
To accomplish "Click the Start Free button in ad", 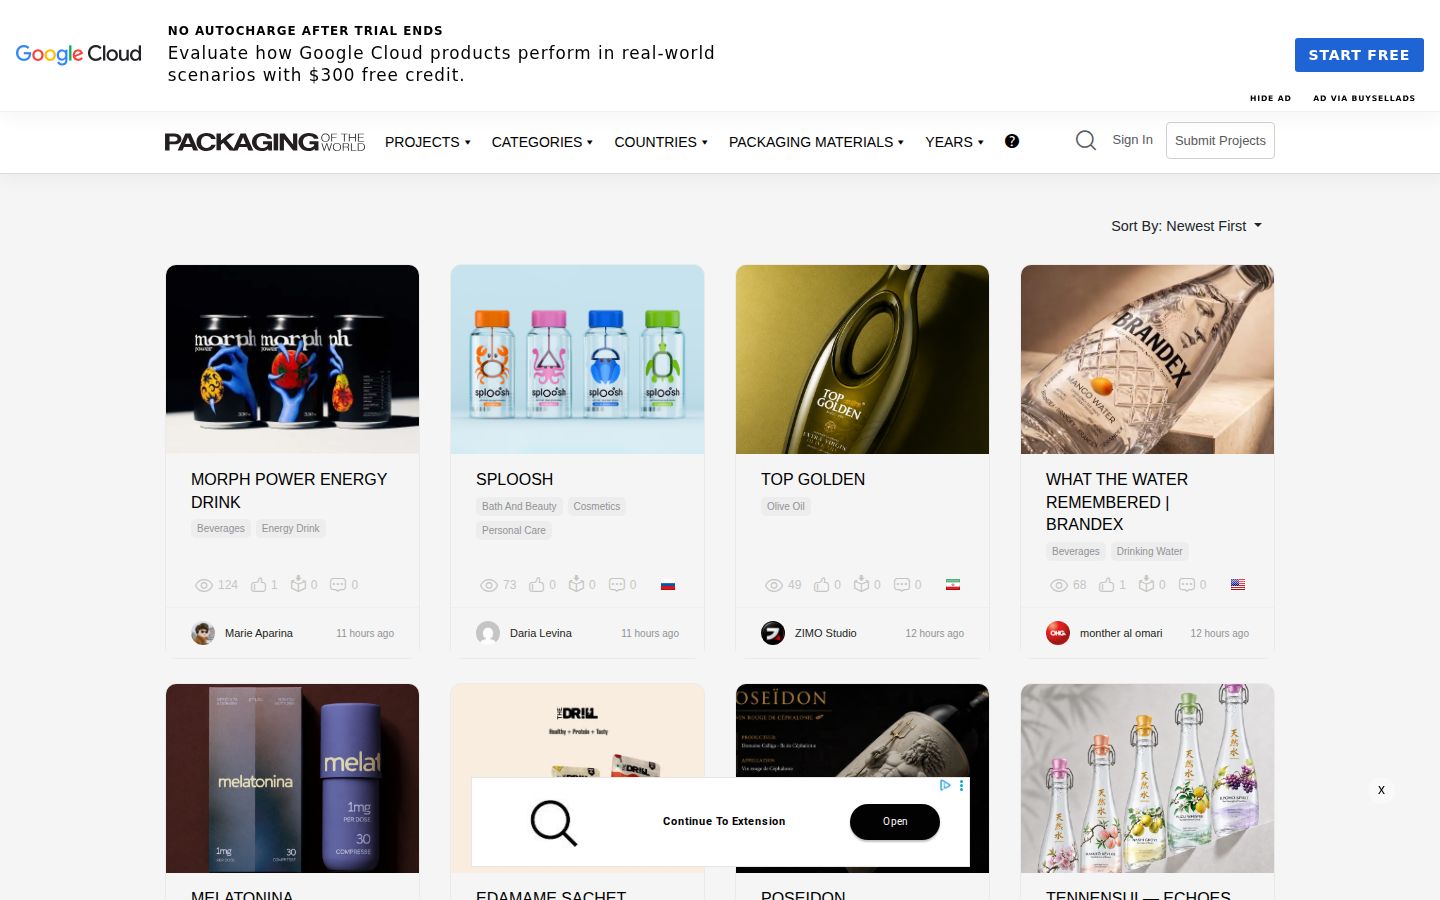I will (1359, 55).
